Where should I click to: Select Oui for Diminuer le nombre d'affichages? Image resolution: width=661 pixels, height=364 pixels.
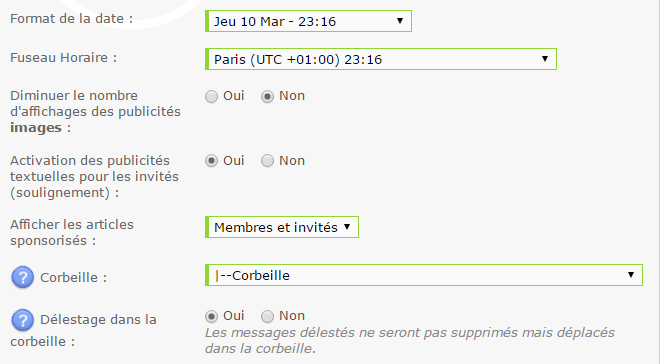point(211,97)
